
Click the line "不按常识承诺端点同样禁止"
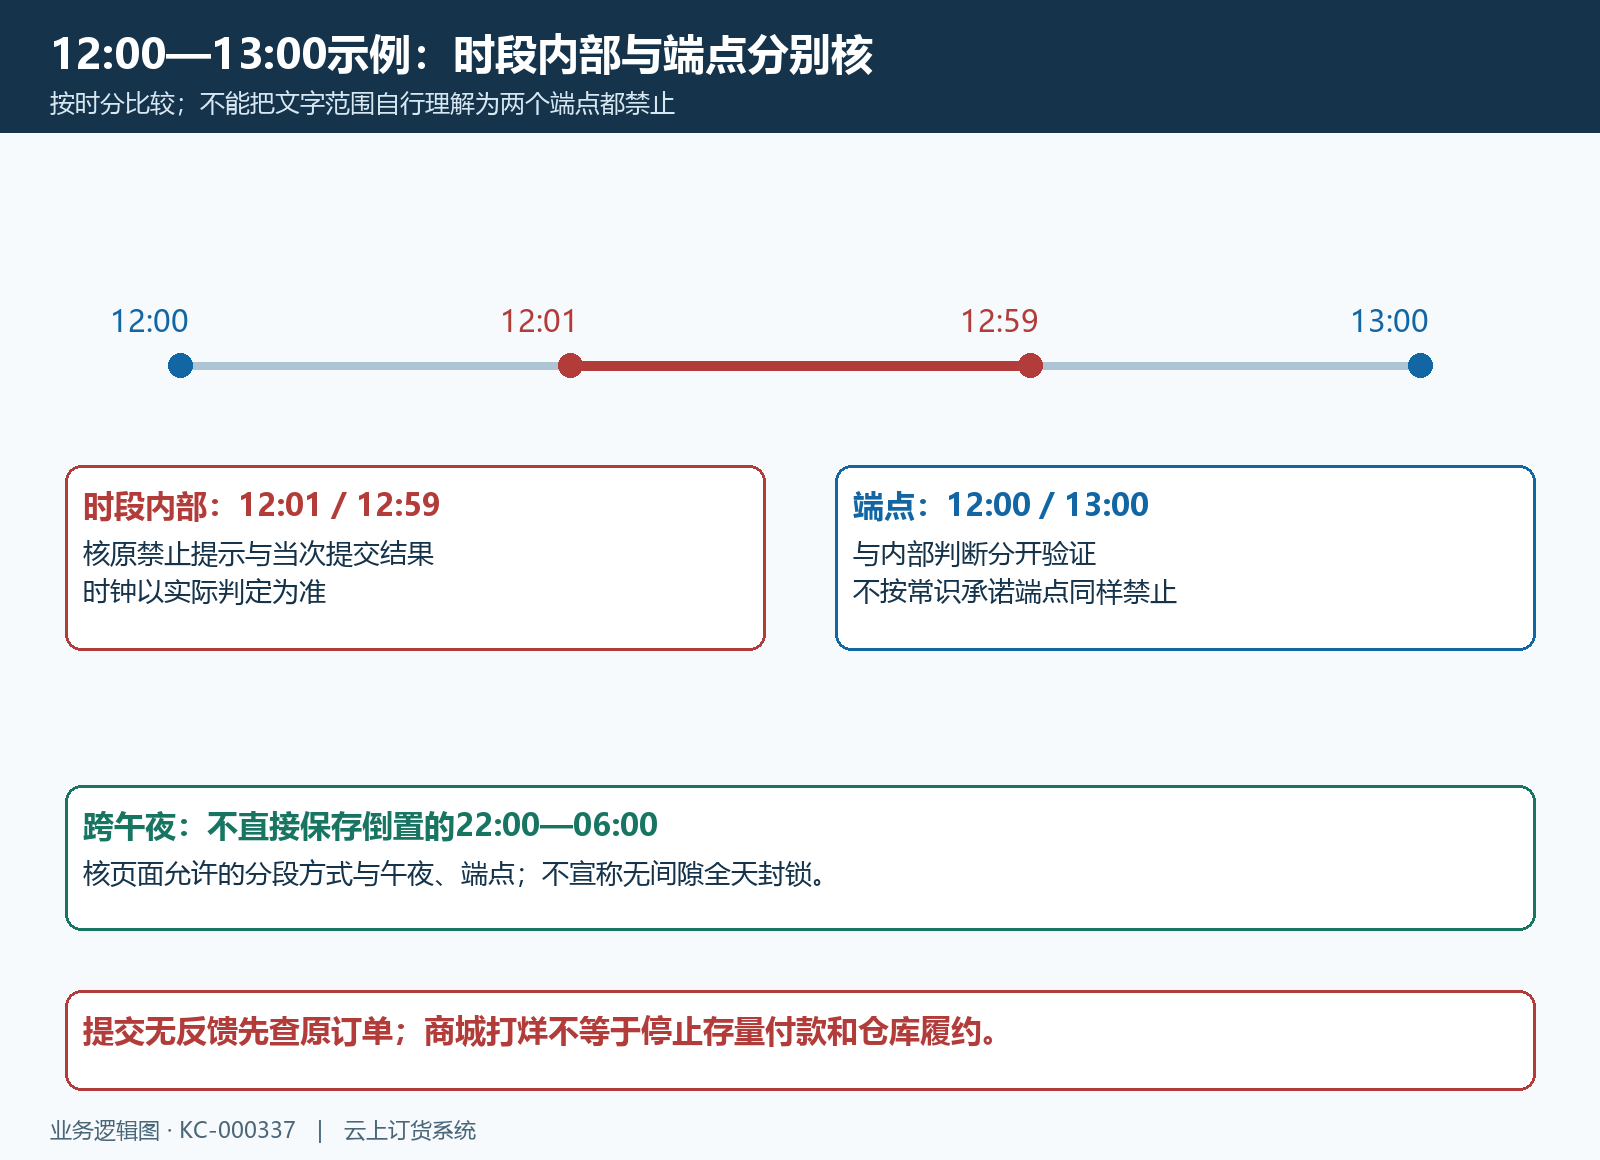click(x=1014, y=592)
